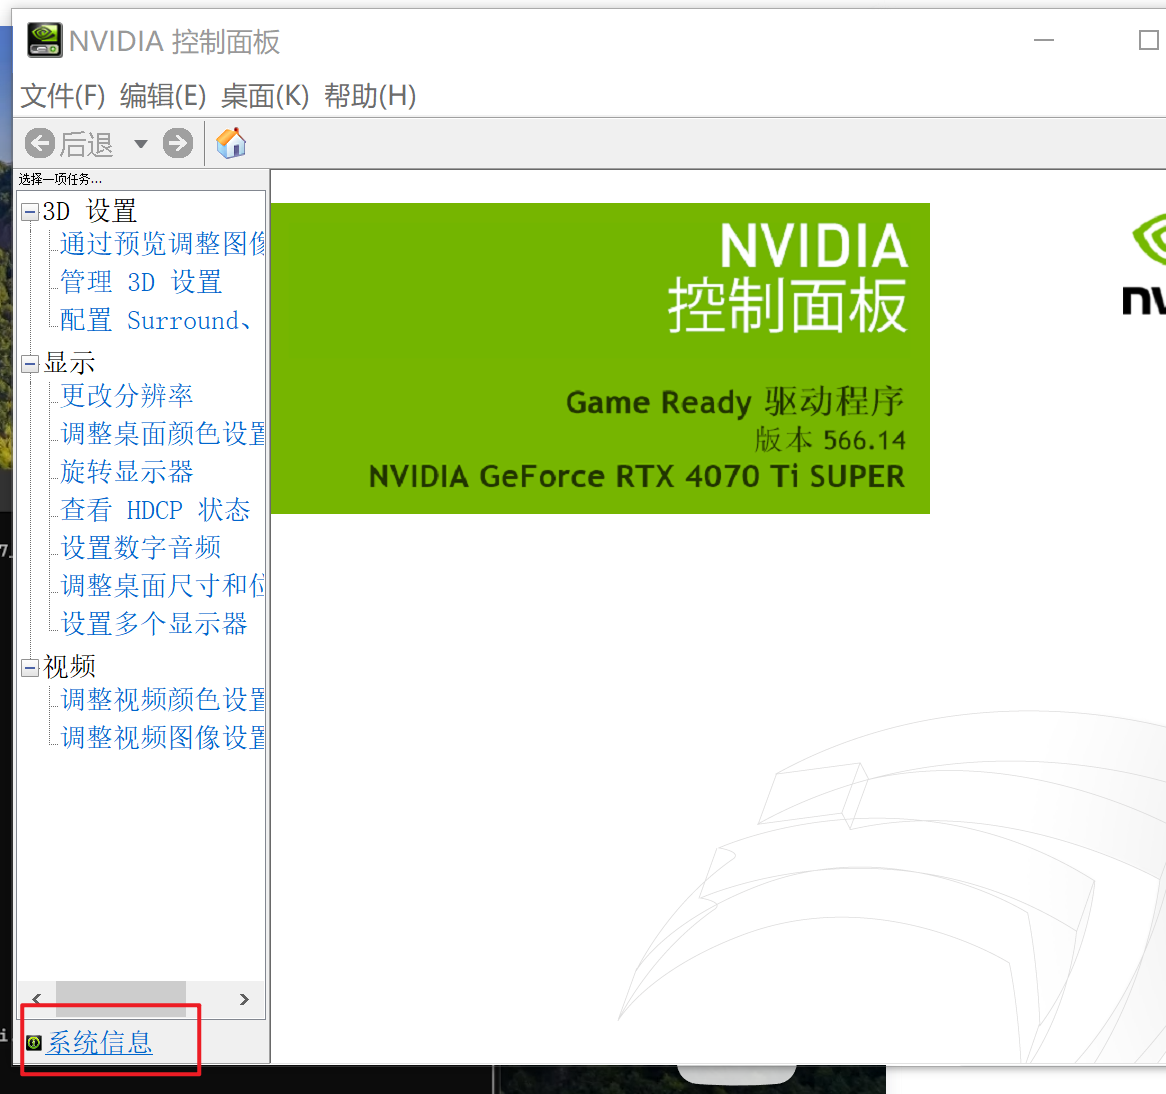This screenshot has width=1166, height=1094.
Task: Open 更改分辨率 task
Action: point(126,396)
